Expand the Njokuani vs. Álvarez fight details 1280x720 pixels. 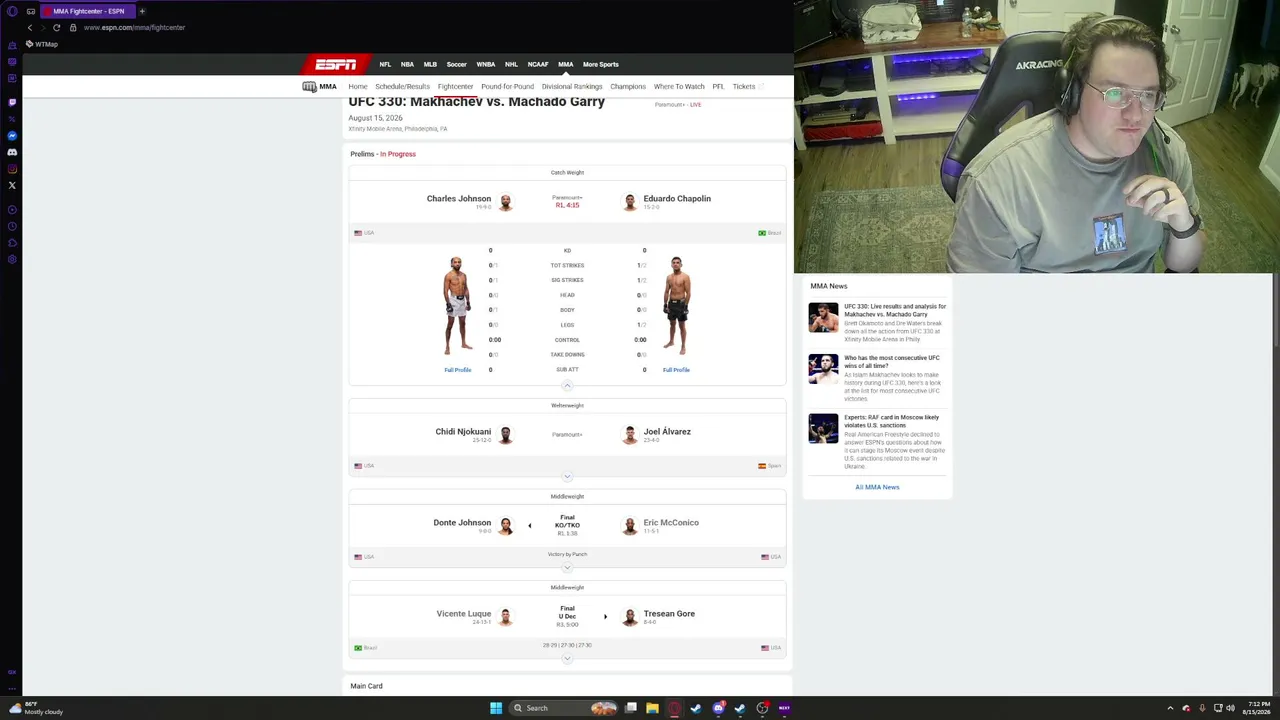(567, 476)
